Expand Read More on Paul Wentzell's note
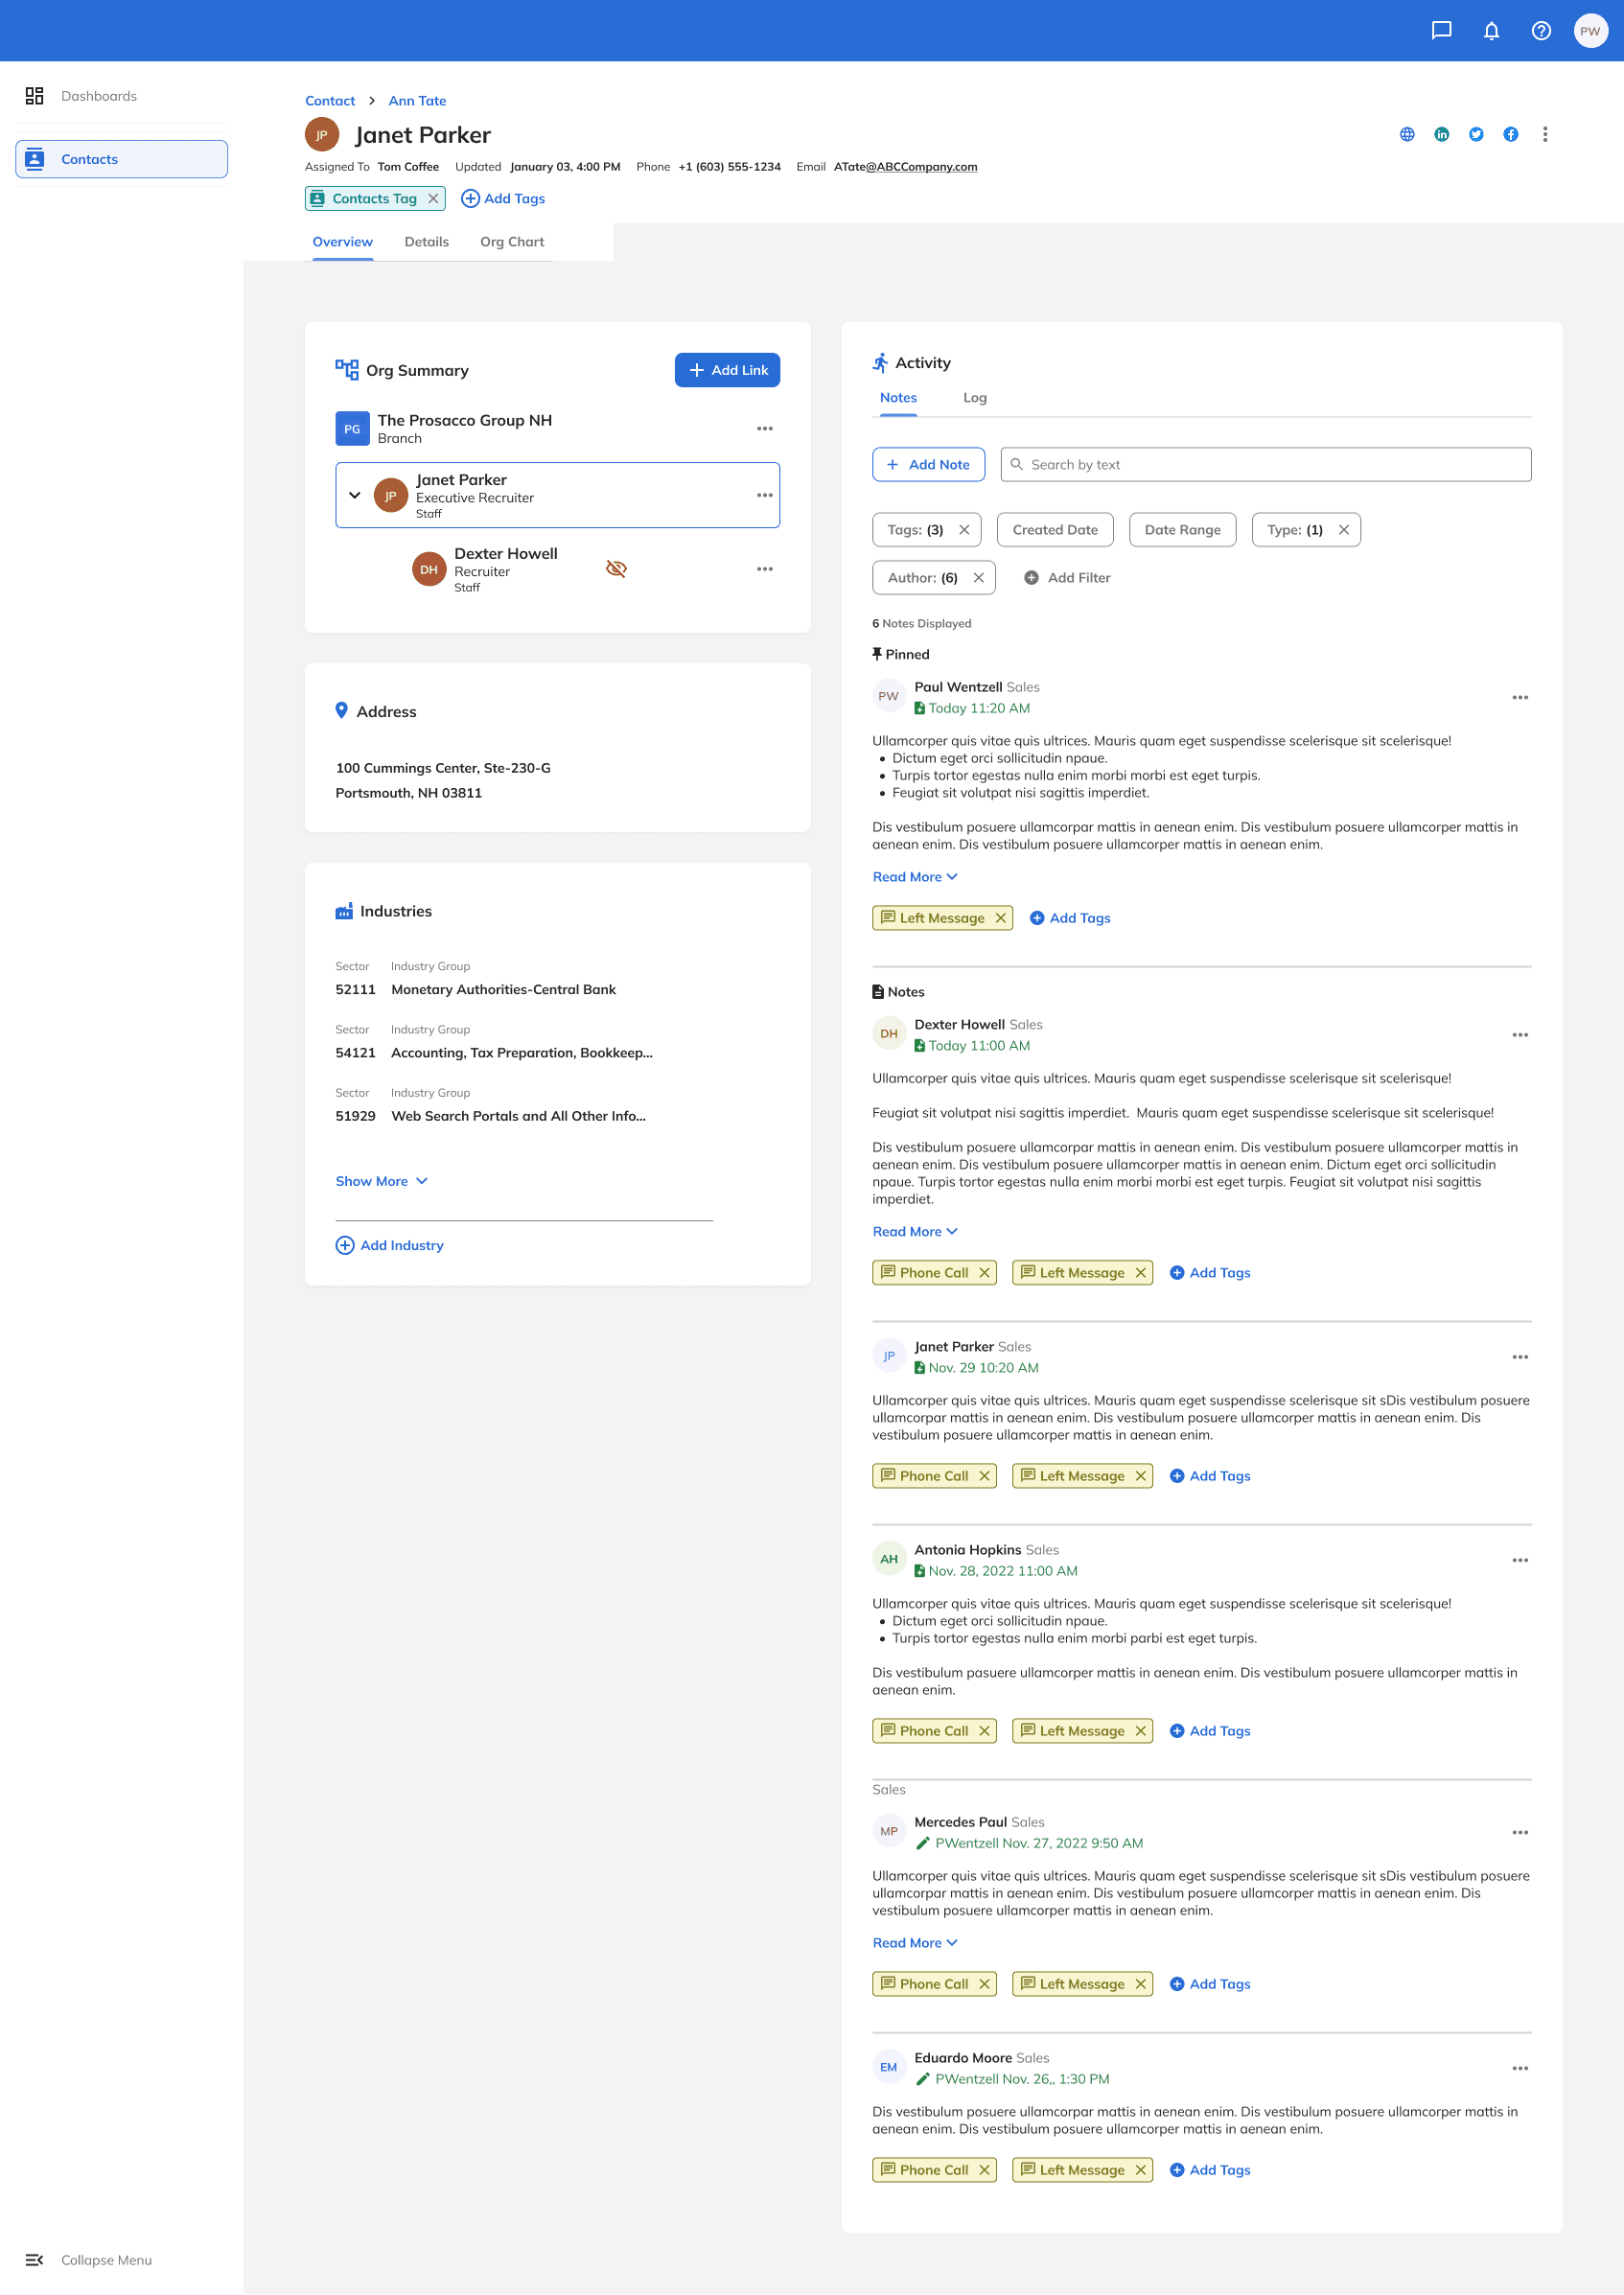 coord(915,877)
